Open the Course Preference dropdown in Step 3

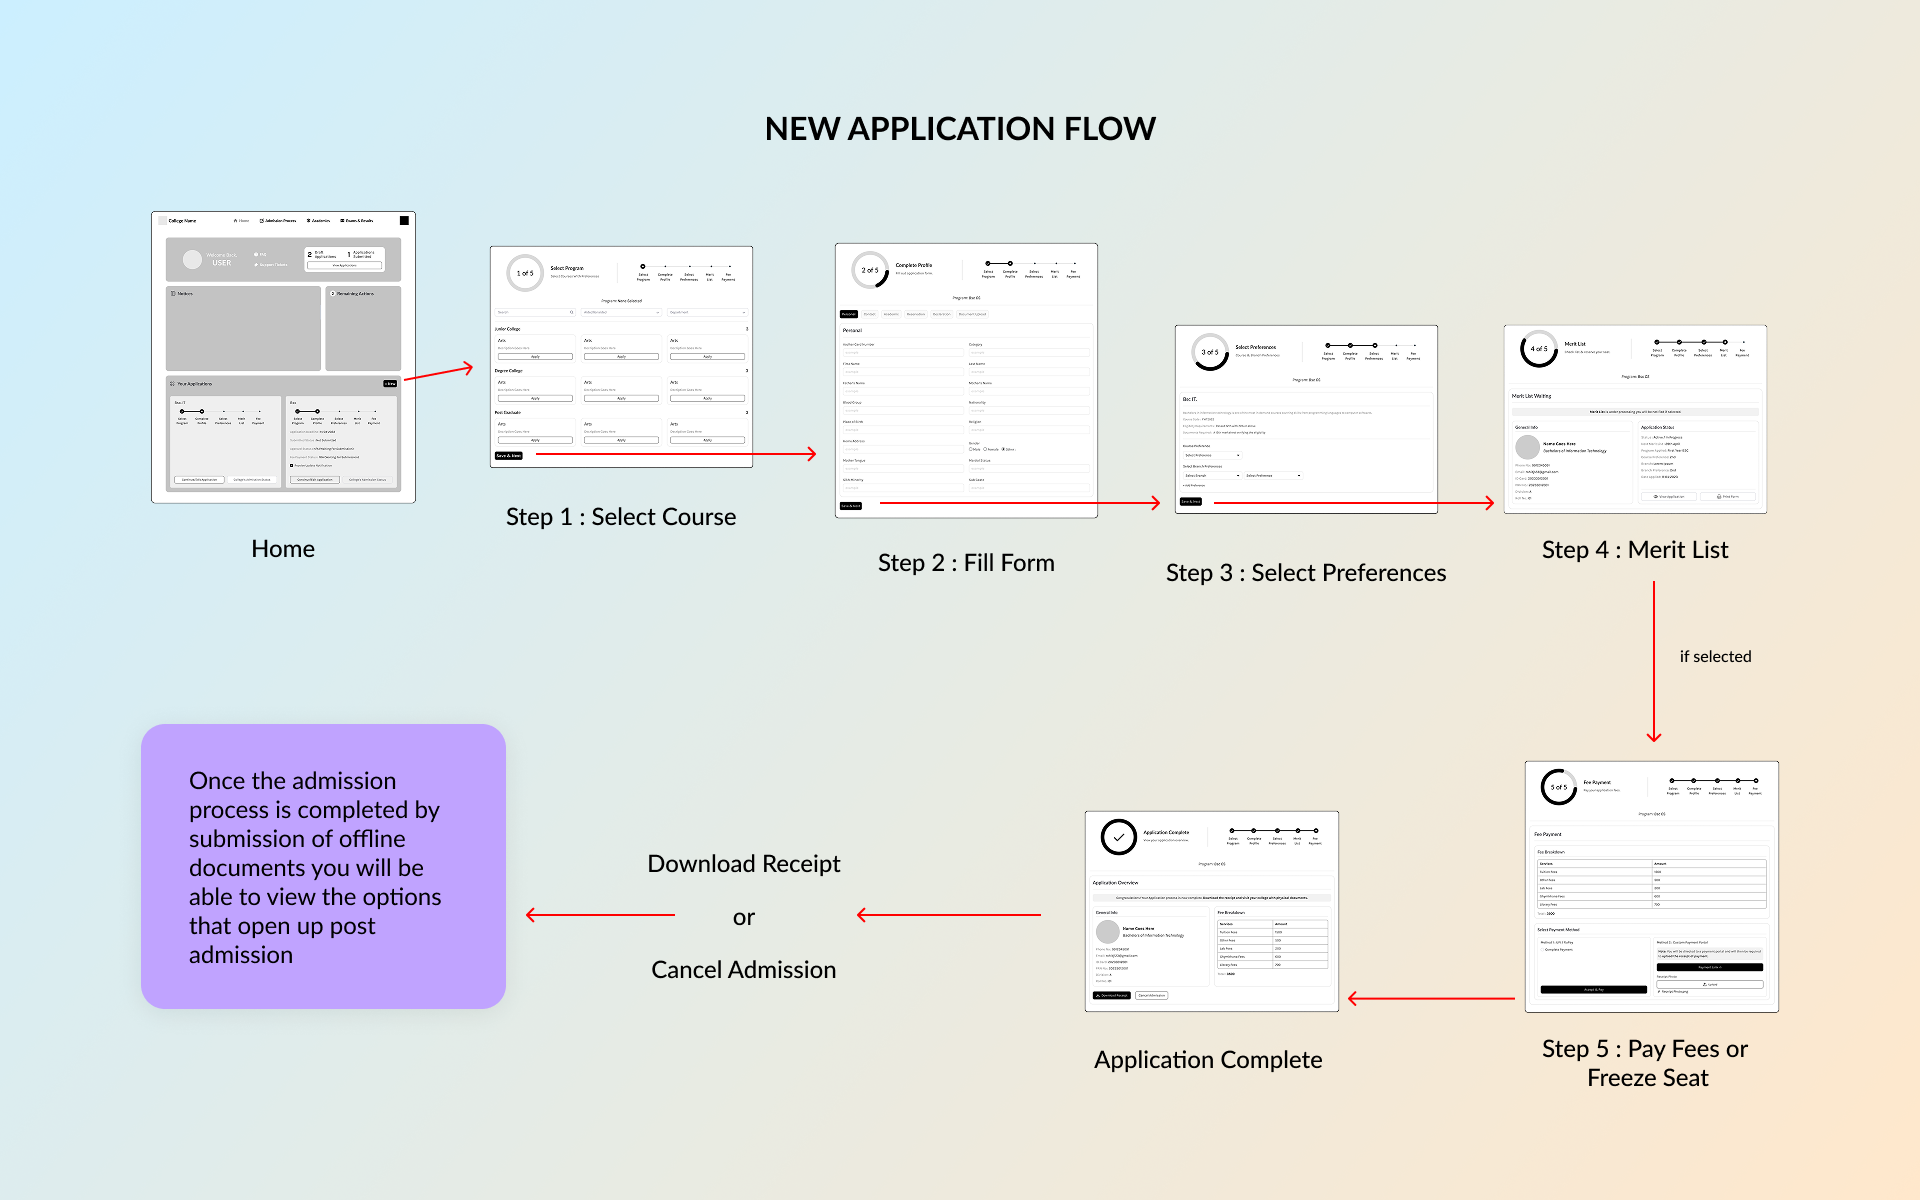coord(1212,455)
